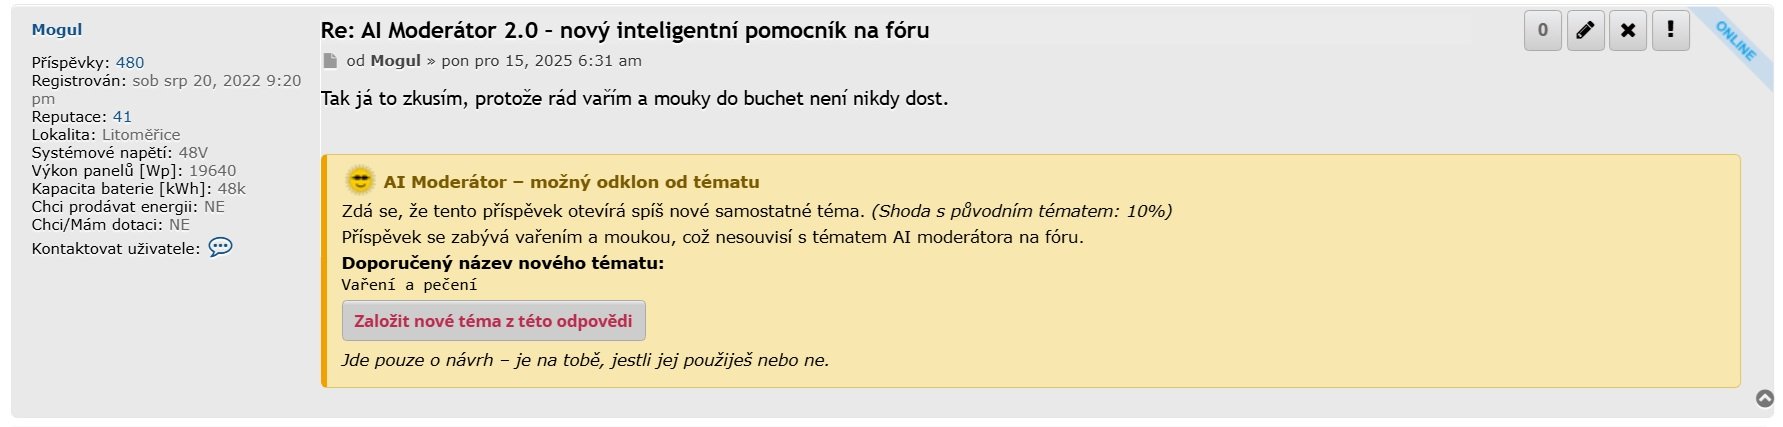This screenshot has height=427, width=1783.
Task: Click the suggested topic name "Vaření a pečení"
Action: click(x=409, y=285)
